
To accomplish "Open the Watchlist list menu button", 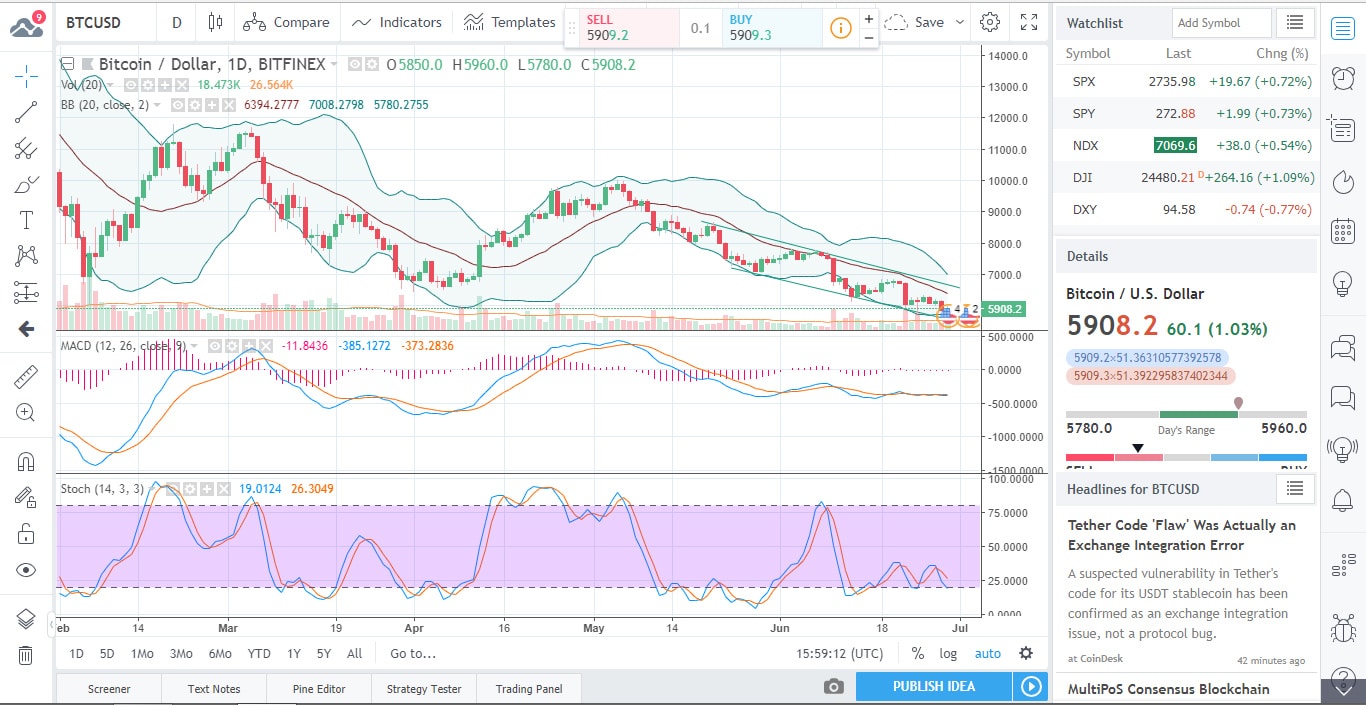I will click(1296, 22).
